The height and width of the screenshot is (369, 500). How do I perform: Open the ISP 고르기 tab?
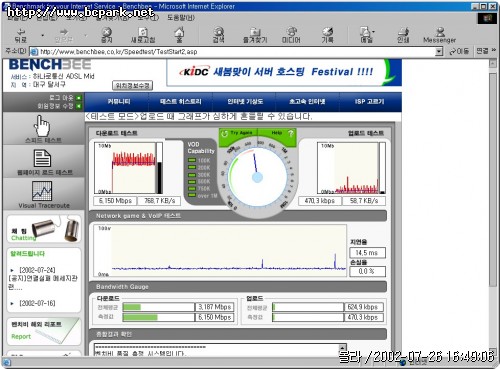pyautogui.click(x=370, y=101)
